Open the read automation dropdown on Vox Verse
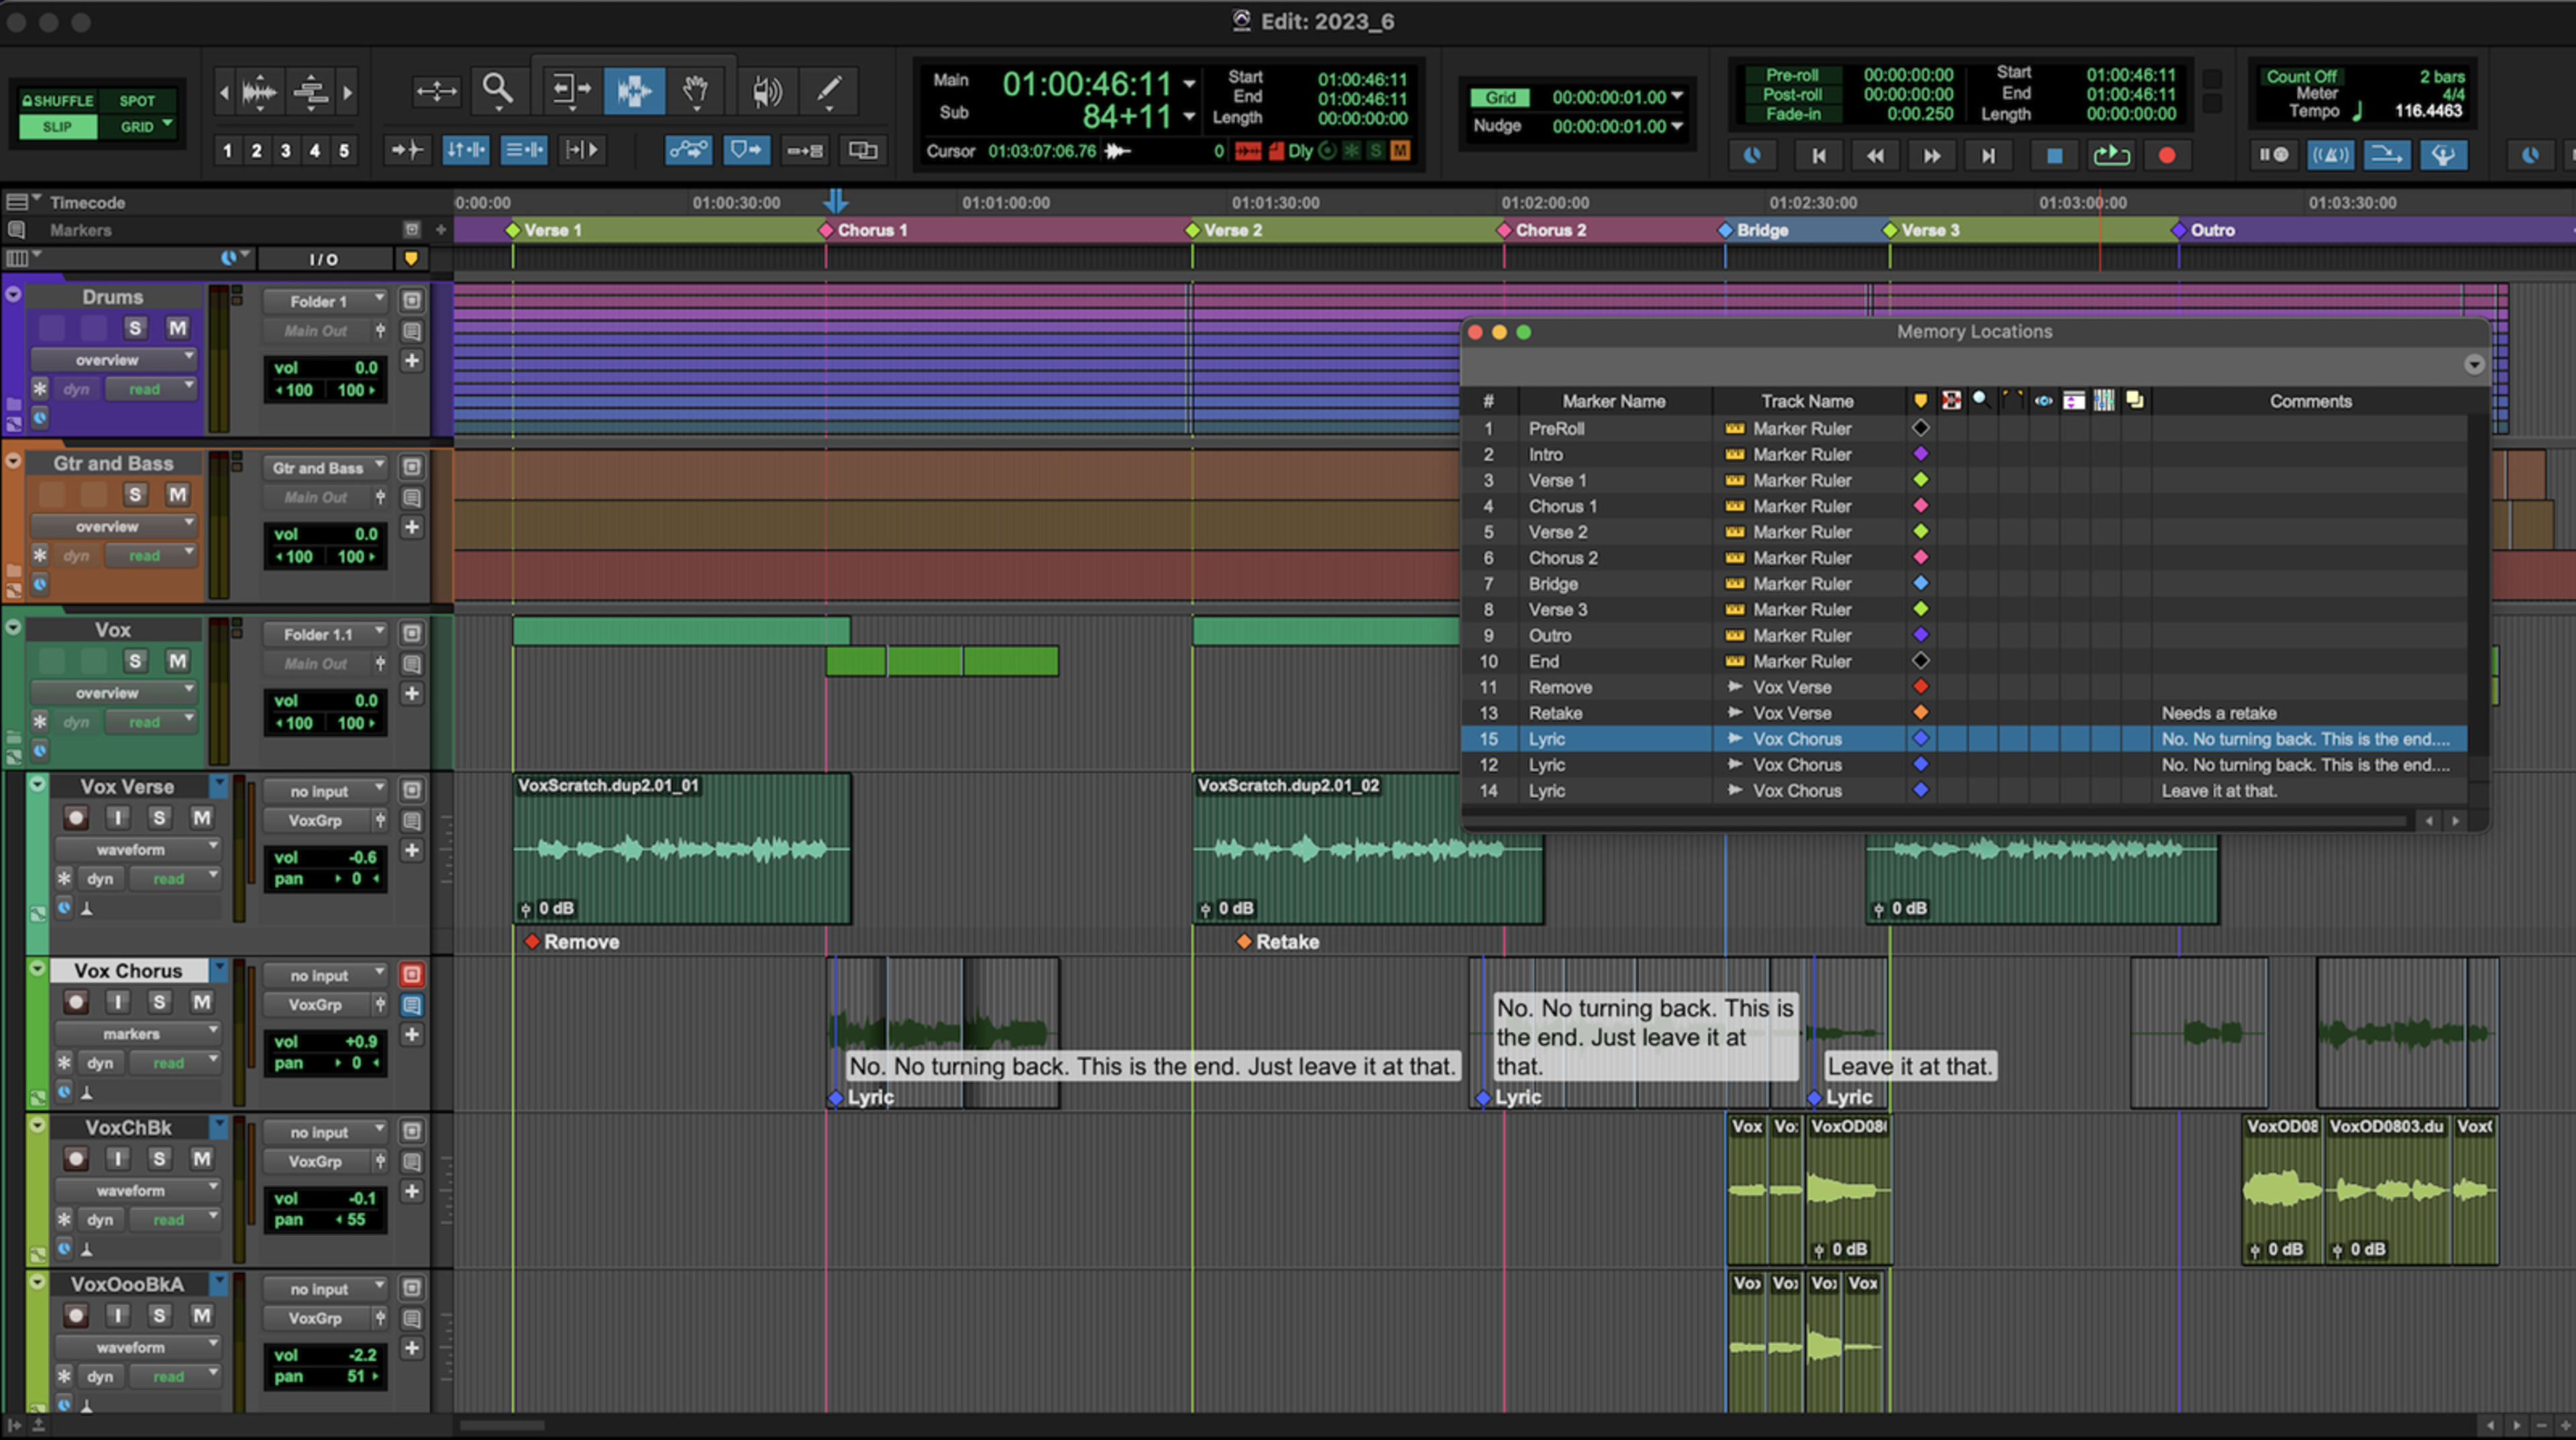Screen dimensions: 2576x1440 (175, 878)
